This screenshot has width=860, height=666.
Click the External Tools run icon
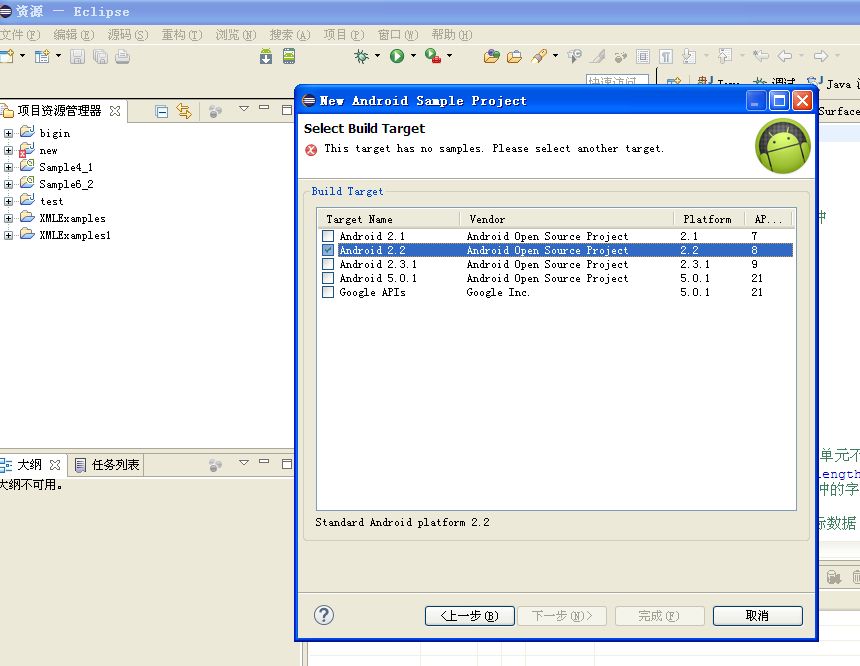(433, 56)
